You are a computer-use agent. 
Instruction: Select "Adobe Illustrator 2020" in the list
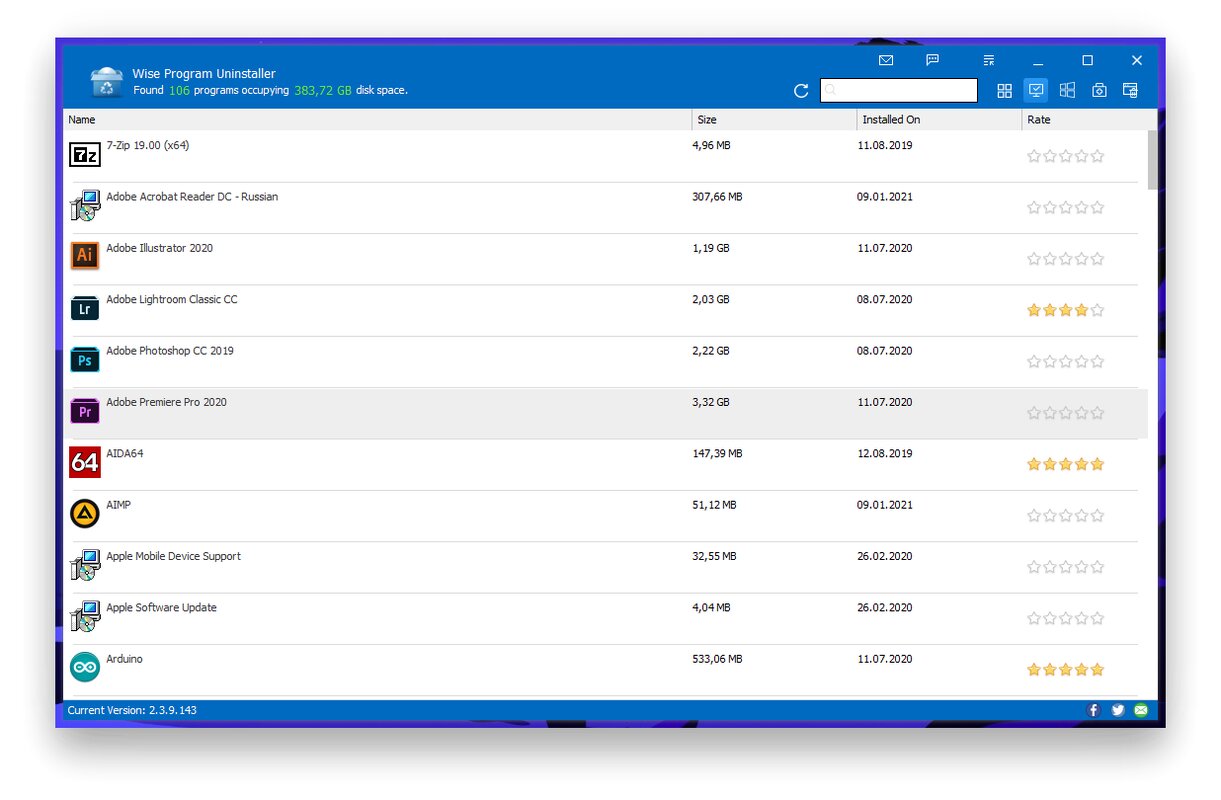point(159,248)
